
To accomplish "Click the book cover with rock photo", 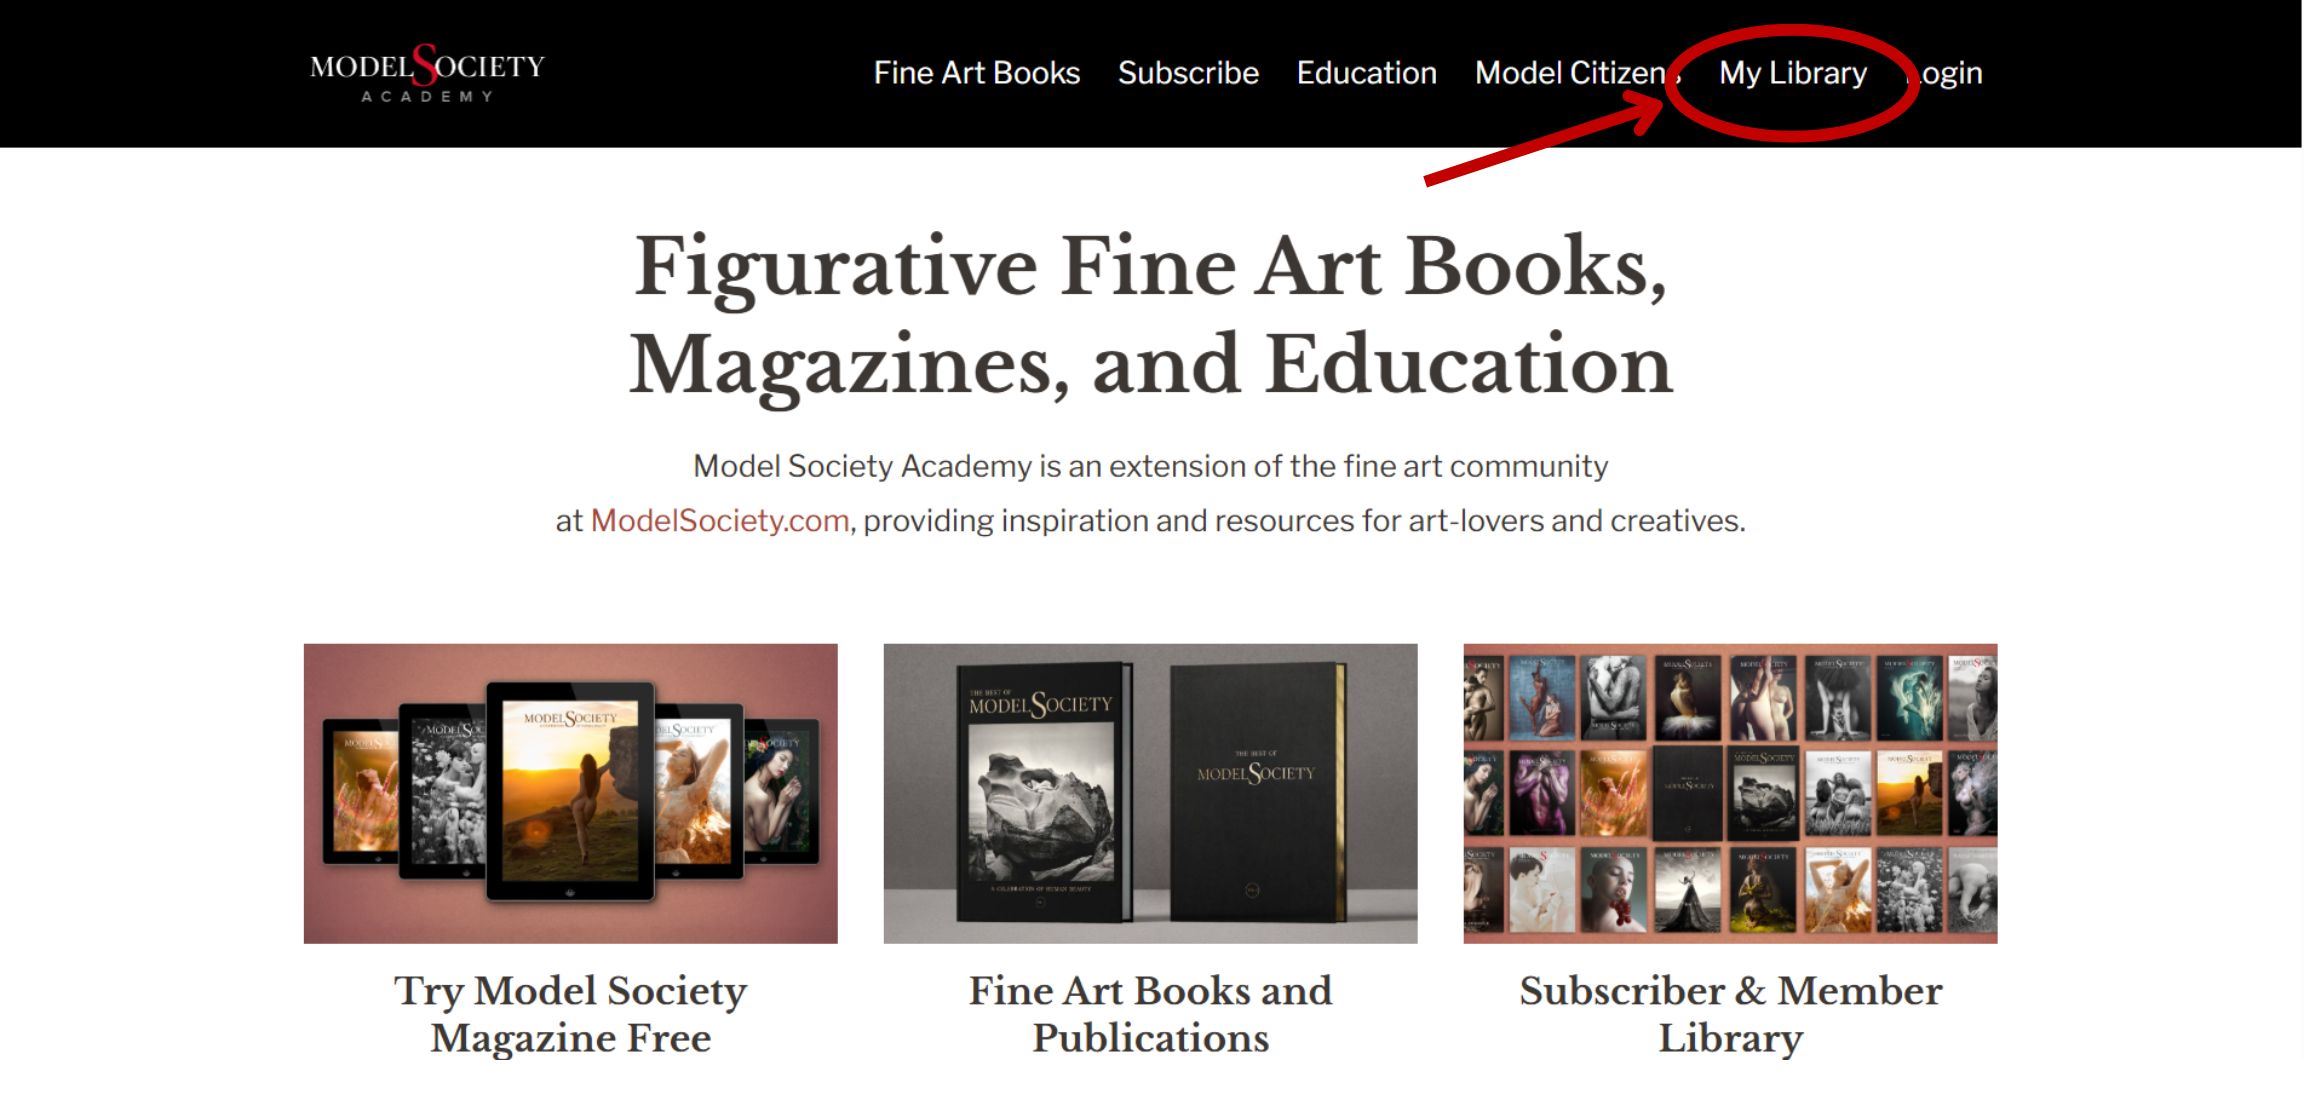I will click(1043, 790).
